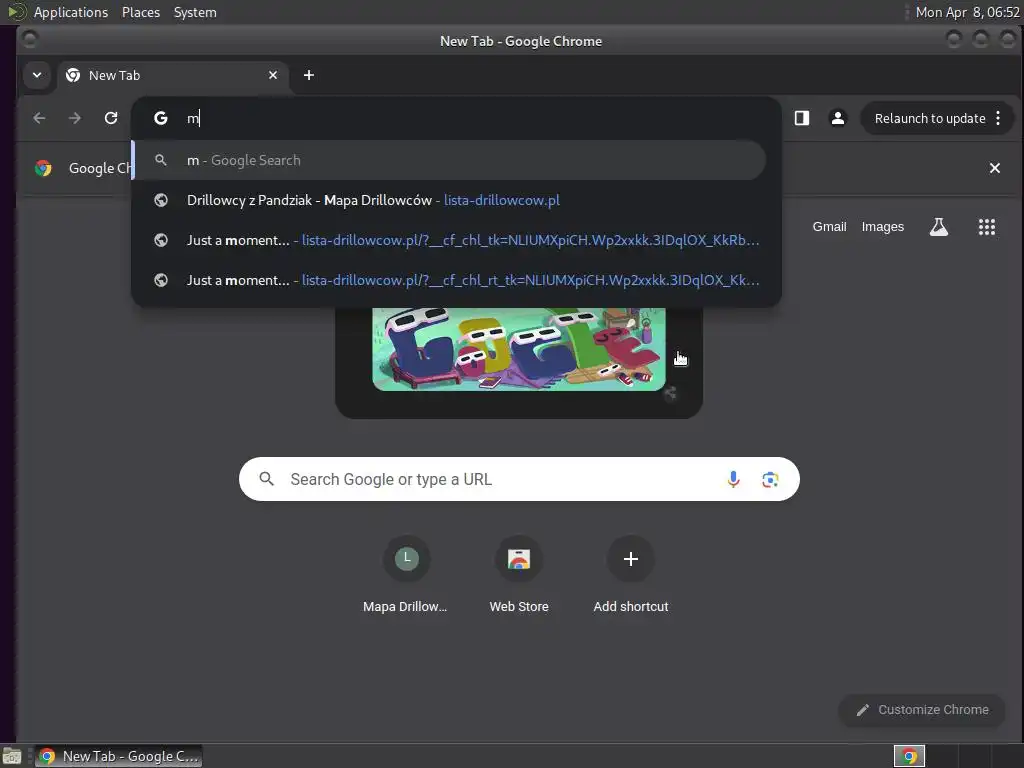This screenshot has height=768, width=1024.
Task: Select the New Tab browser tab
Action: tap(173, 75)
